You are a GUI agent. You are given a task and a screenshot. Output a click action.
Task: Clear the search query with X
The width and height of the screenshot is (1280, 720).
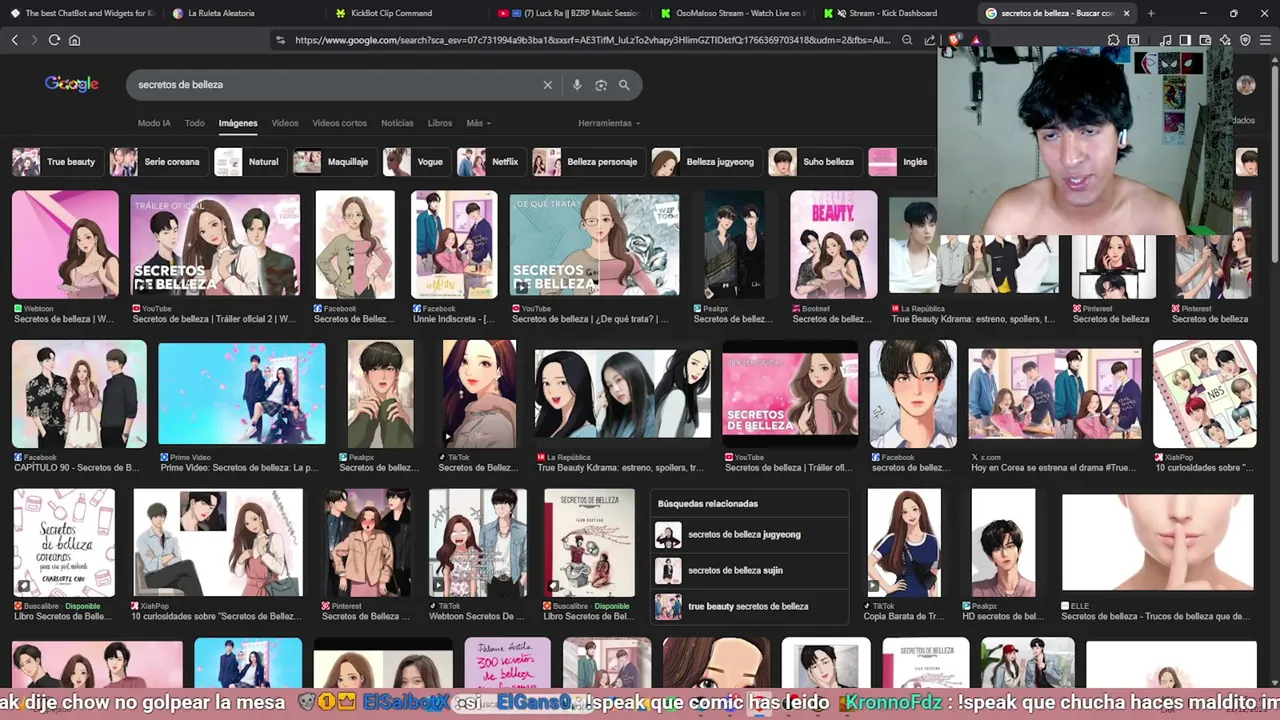pyautogui.click(x=547, y=85)
